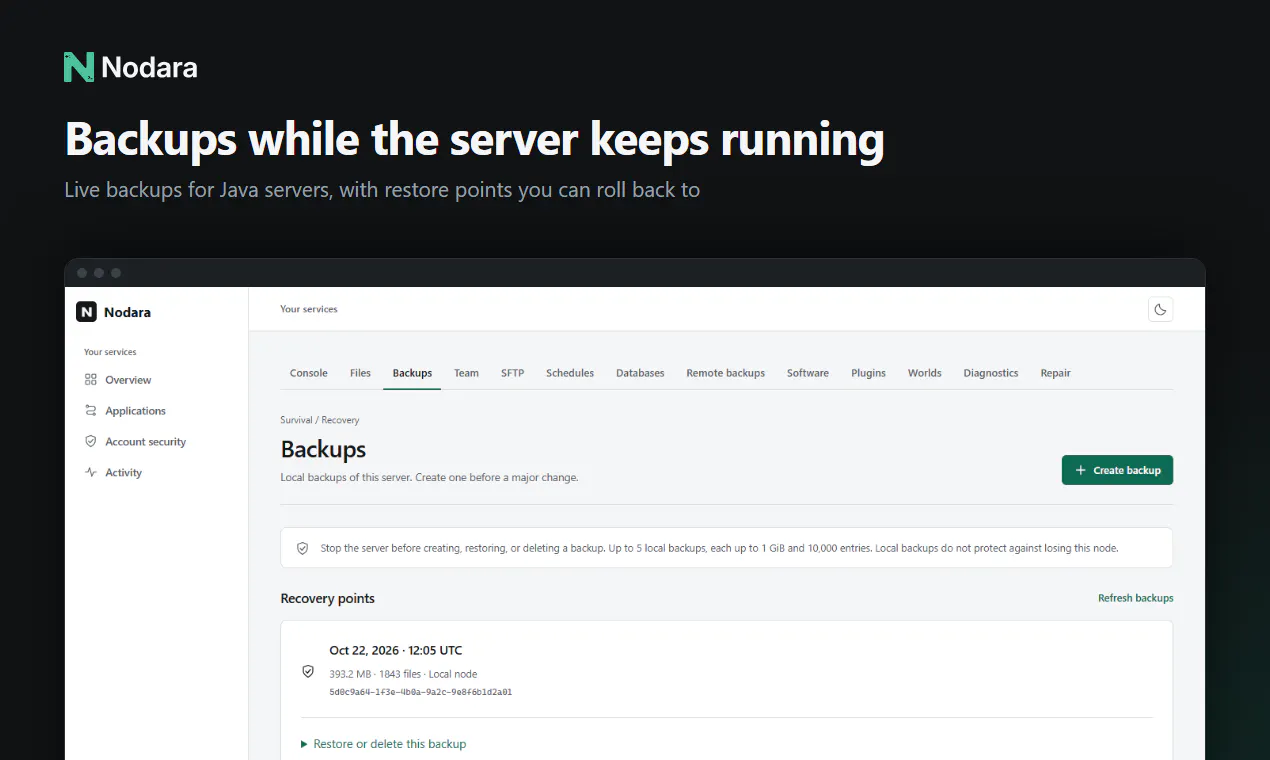Expand Restore or delete this backup
Viewport: 1270px width, 760px height.
tap(383, 744)
